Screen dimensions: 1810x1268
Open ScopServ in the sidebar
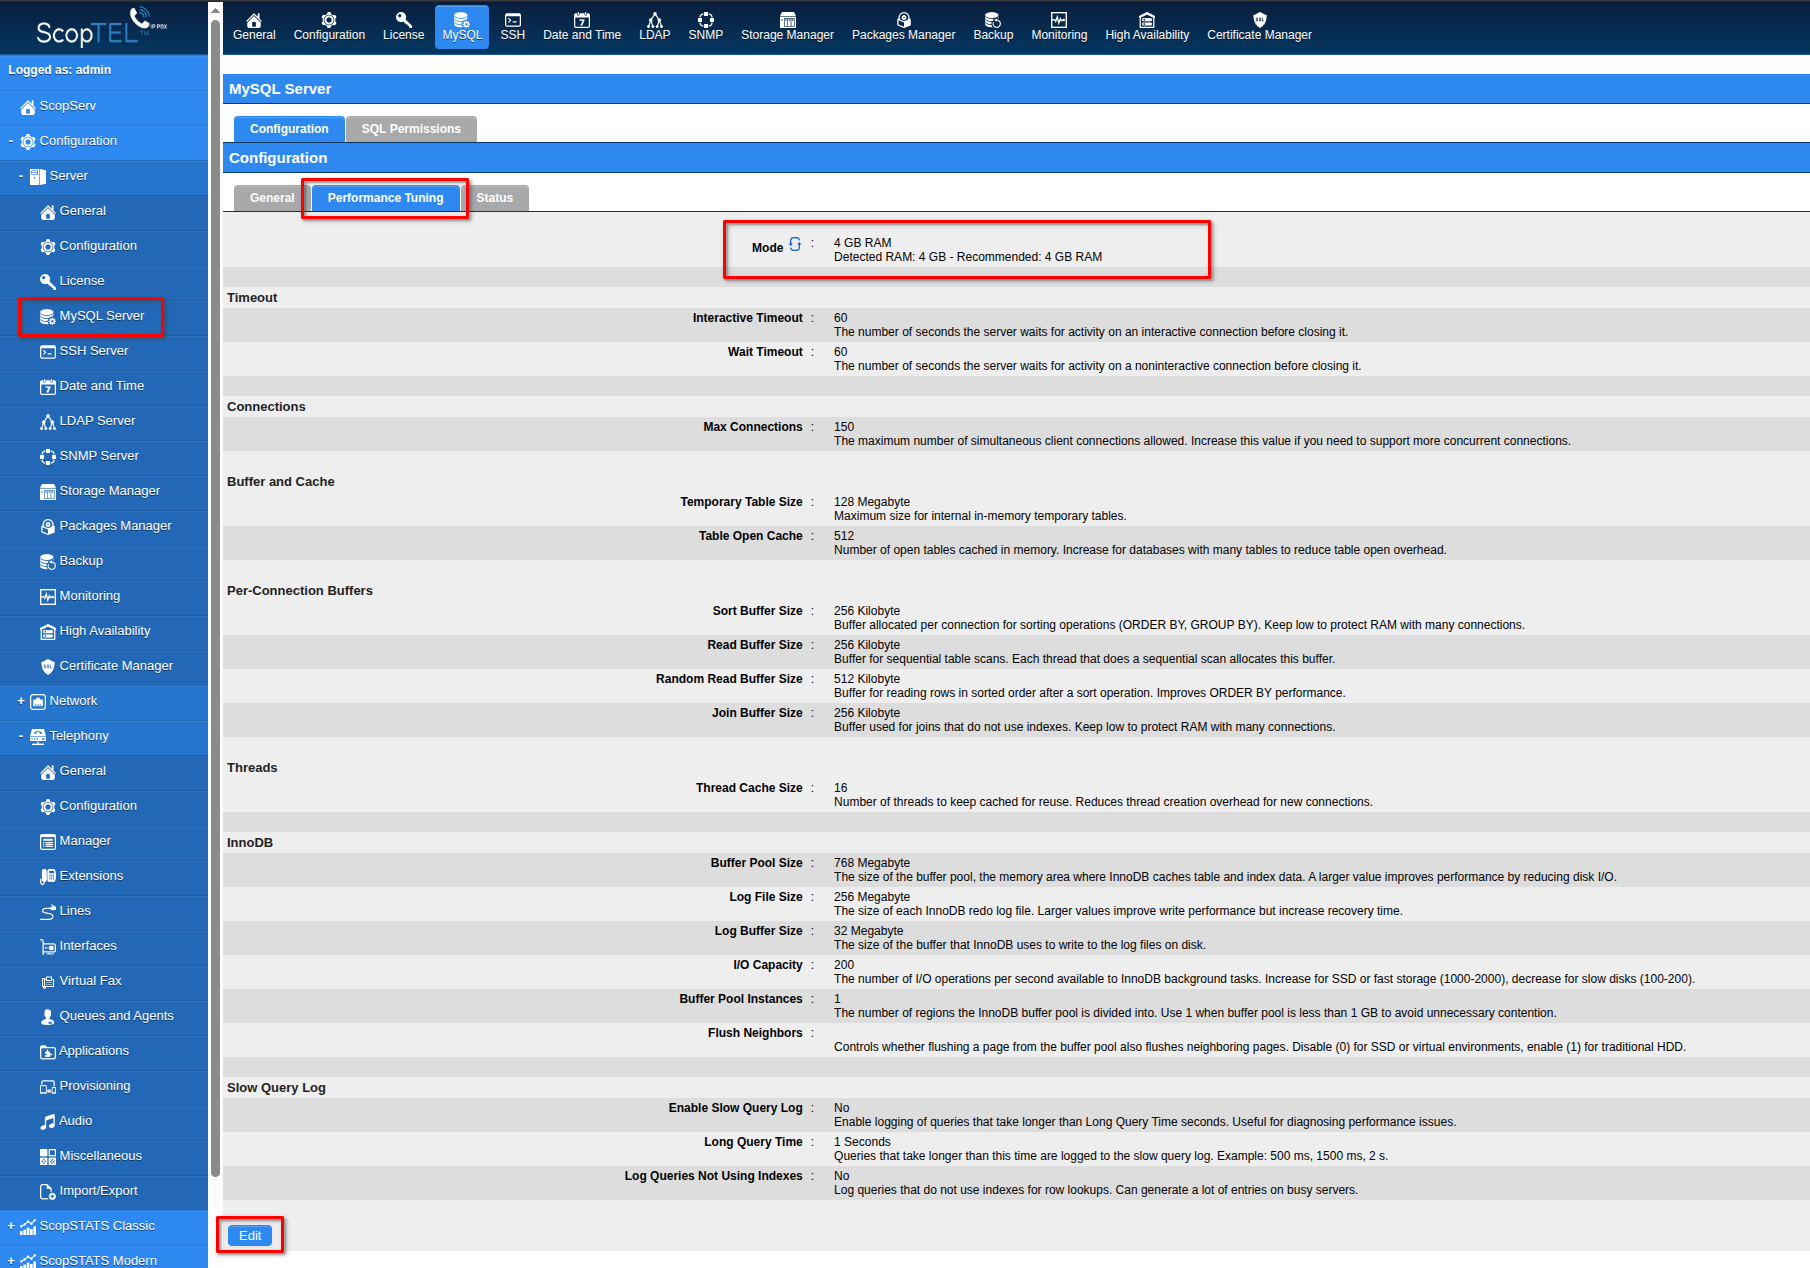[x=68, y=106]
